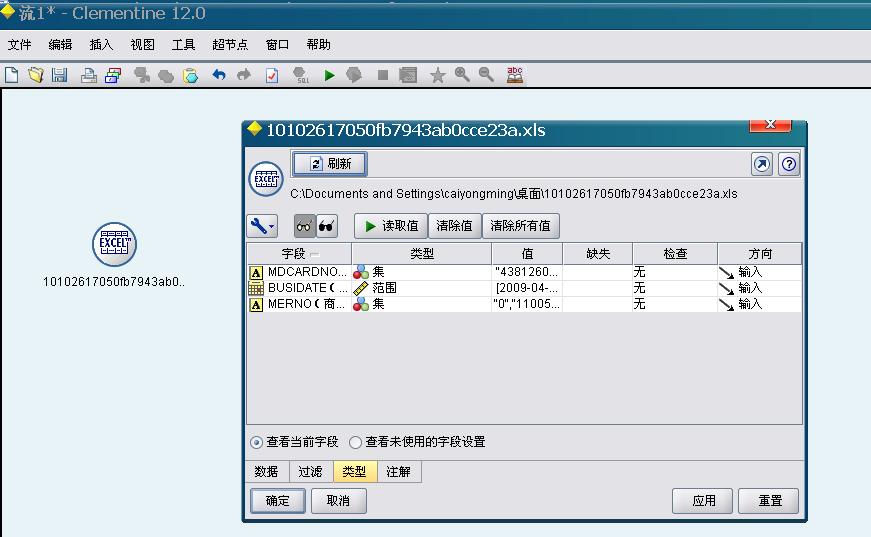The width and height of the screenshot is (871, 537).
Task: Click the 方向 column header
Action: click(759, 254)
